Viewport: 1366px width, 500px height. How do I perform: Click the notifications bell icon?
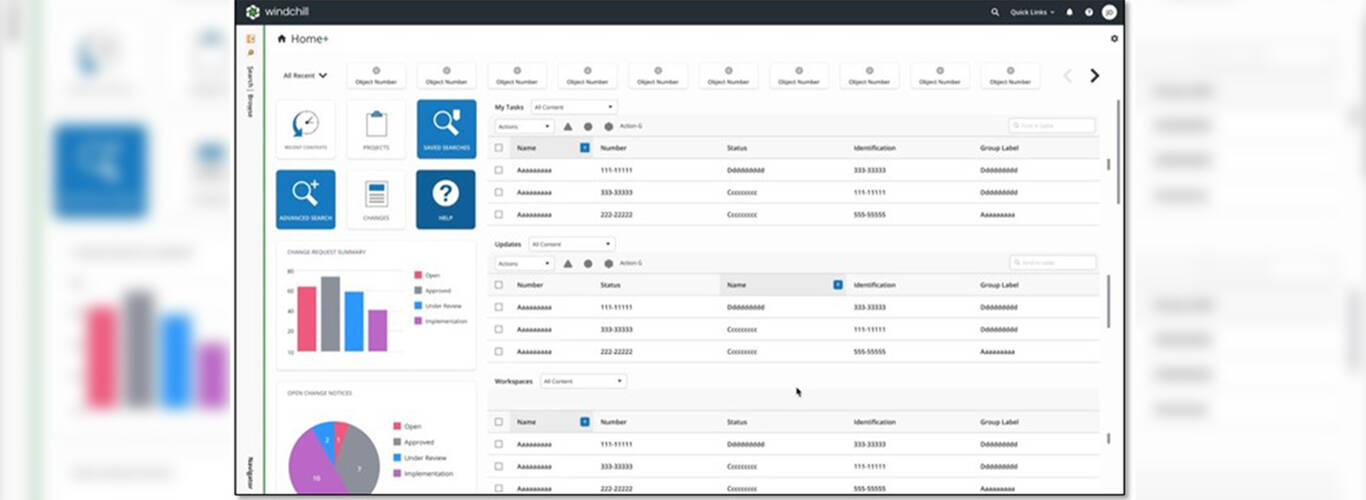(x=1069, y=12)
